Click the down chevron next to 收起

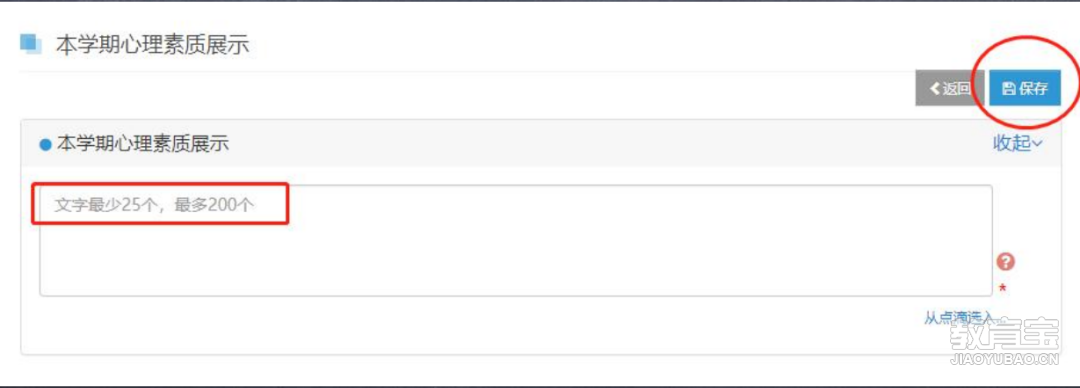click(1037, 143)
